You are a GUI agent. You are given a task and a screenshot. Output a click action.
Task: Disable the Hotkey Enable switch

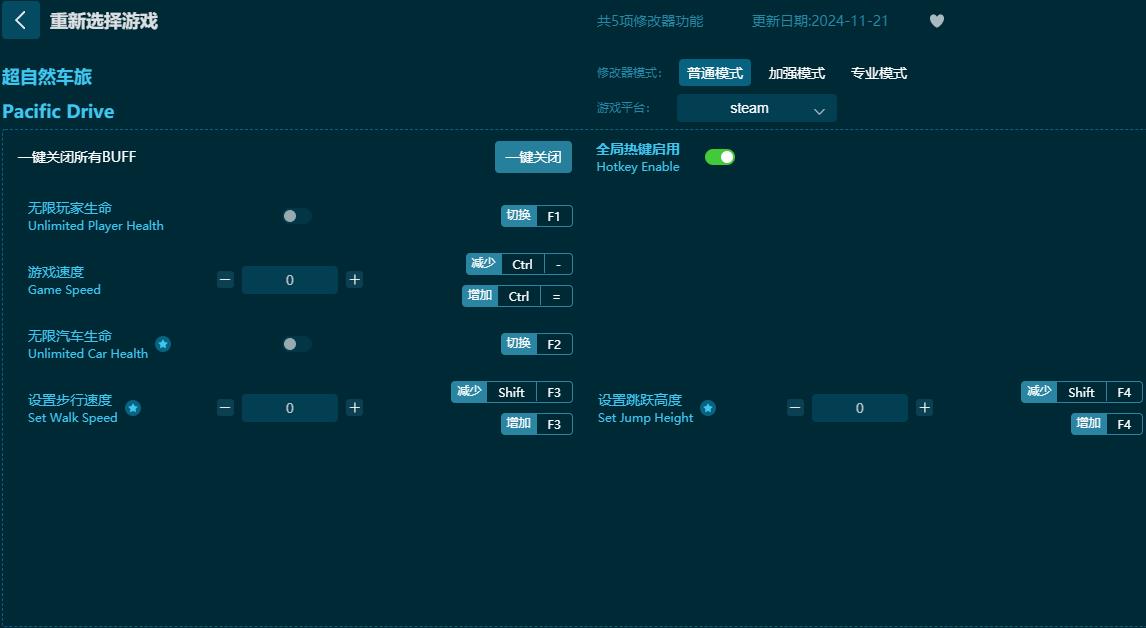click(x=720, y=157)
